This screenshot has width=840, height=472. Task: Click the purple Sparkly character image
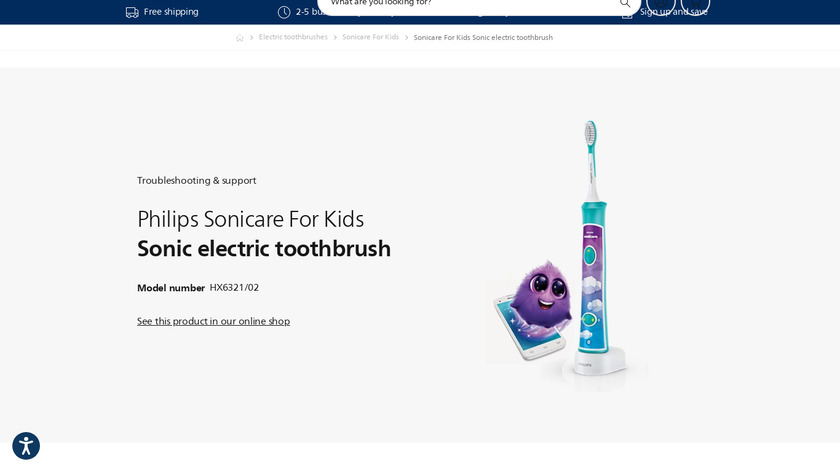click(540, 294)
